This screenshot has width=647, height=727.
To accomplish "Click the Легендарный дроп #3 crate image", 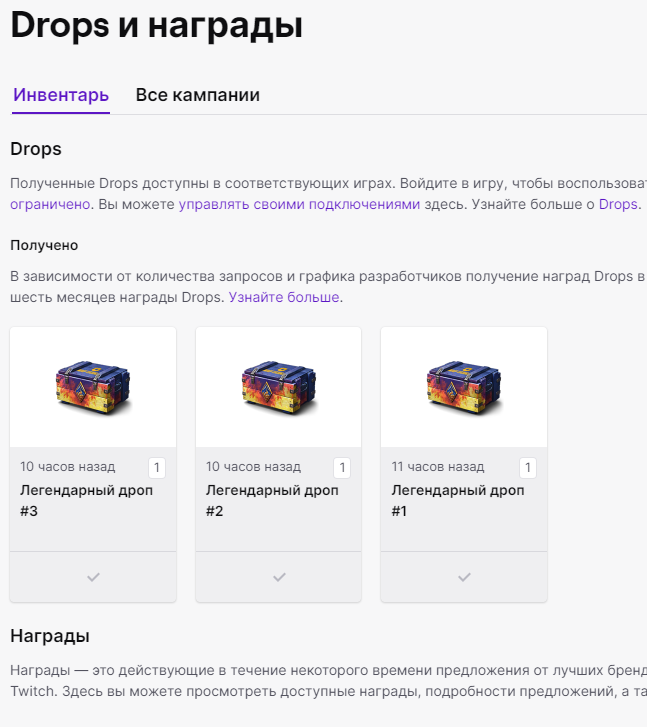I will pos(93,385).
